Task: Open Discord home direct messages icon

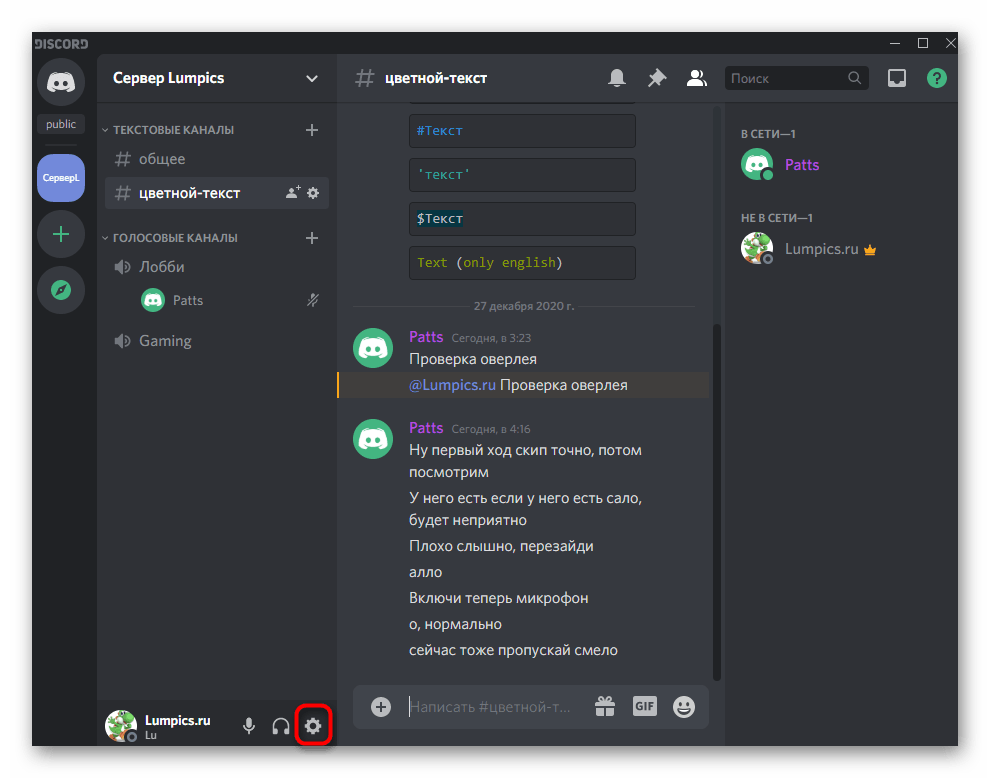Action: (x=61, y=82)
